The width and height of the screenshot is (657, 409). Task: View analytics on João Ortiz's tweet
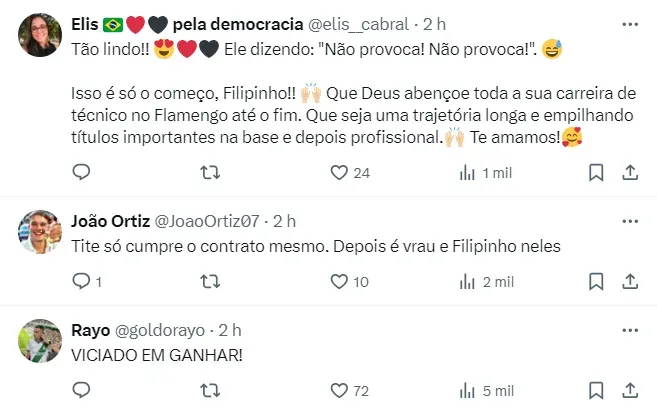coord(467,282)
